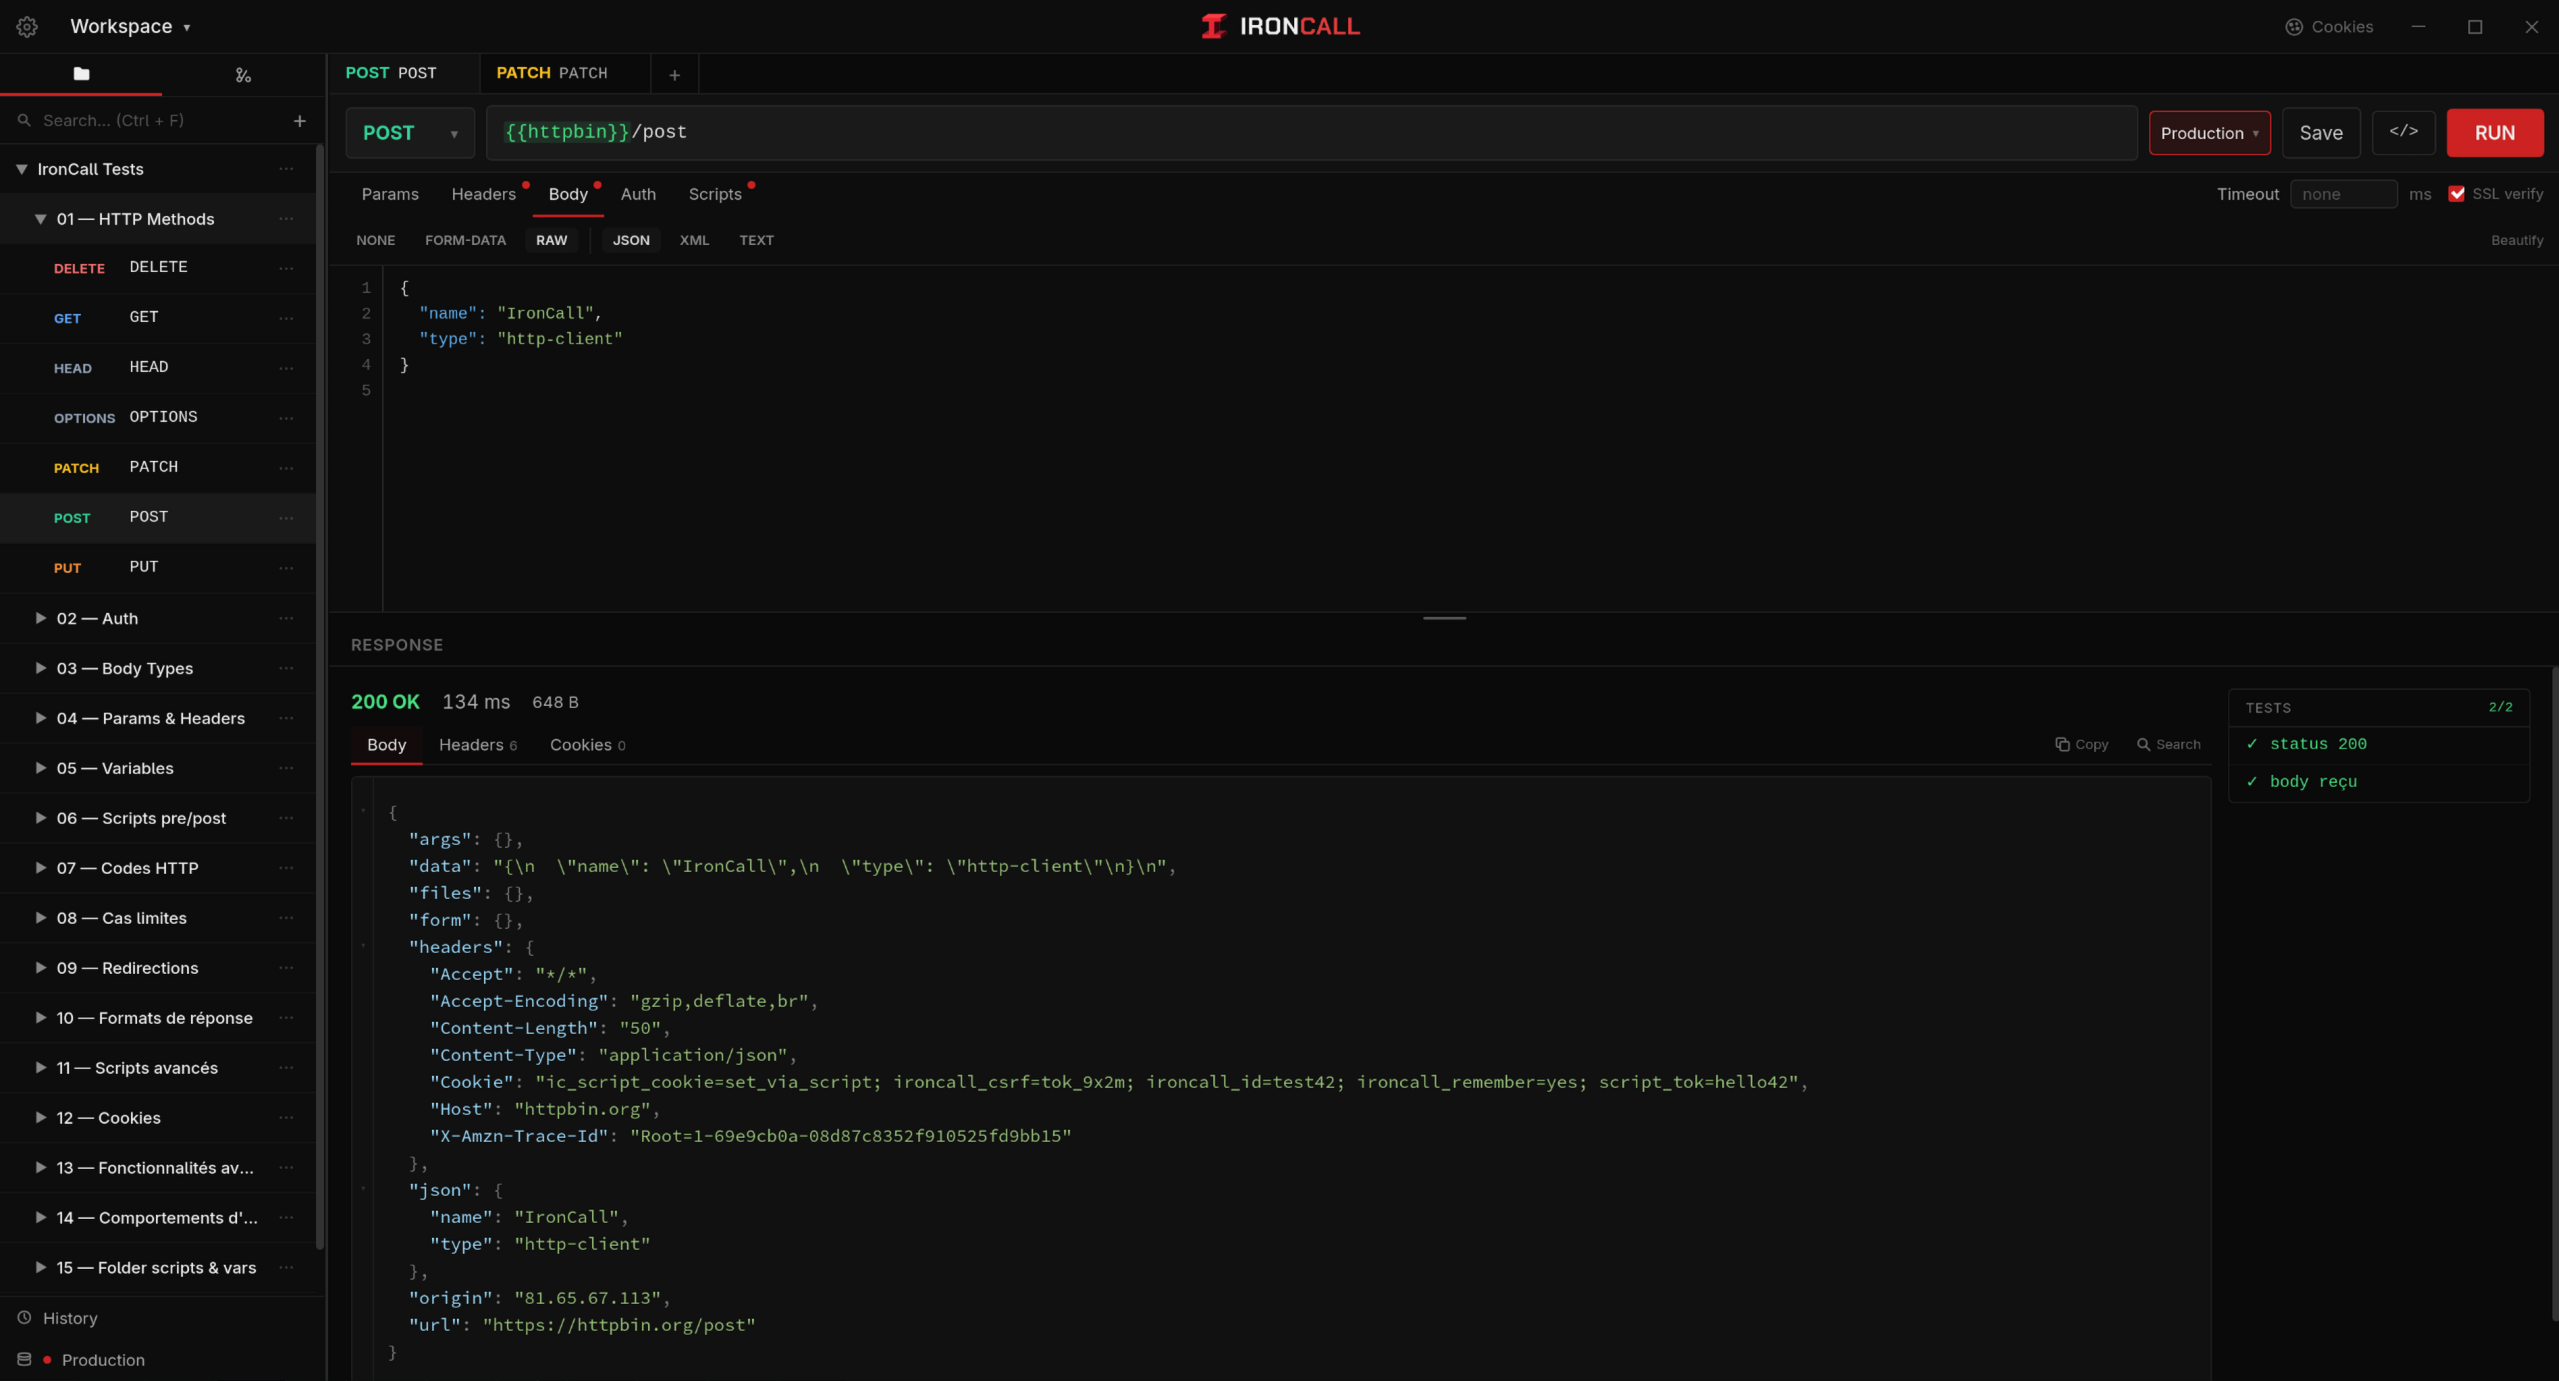Open the POST method dropdown

410,133
